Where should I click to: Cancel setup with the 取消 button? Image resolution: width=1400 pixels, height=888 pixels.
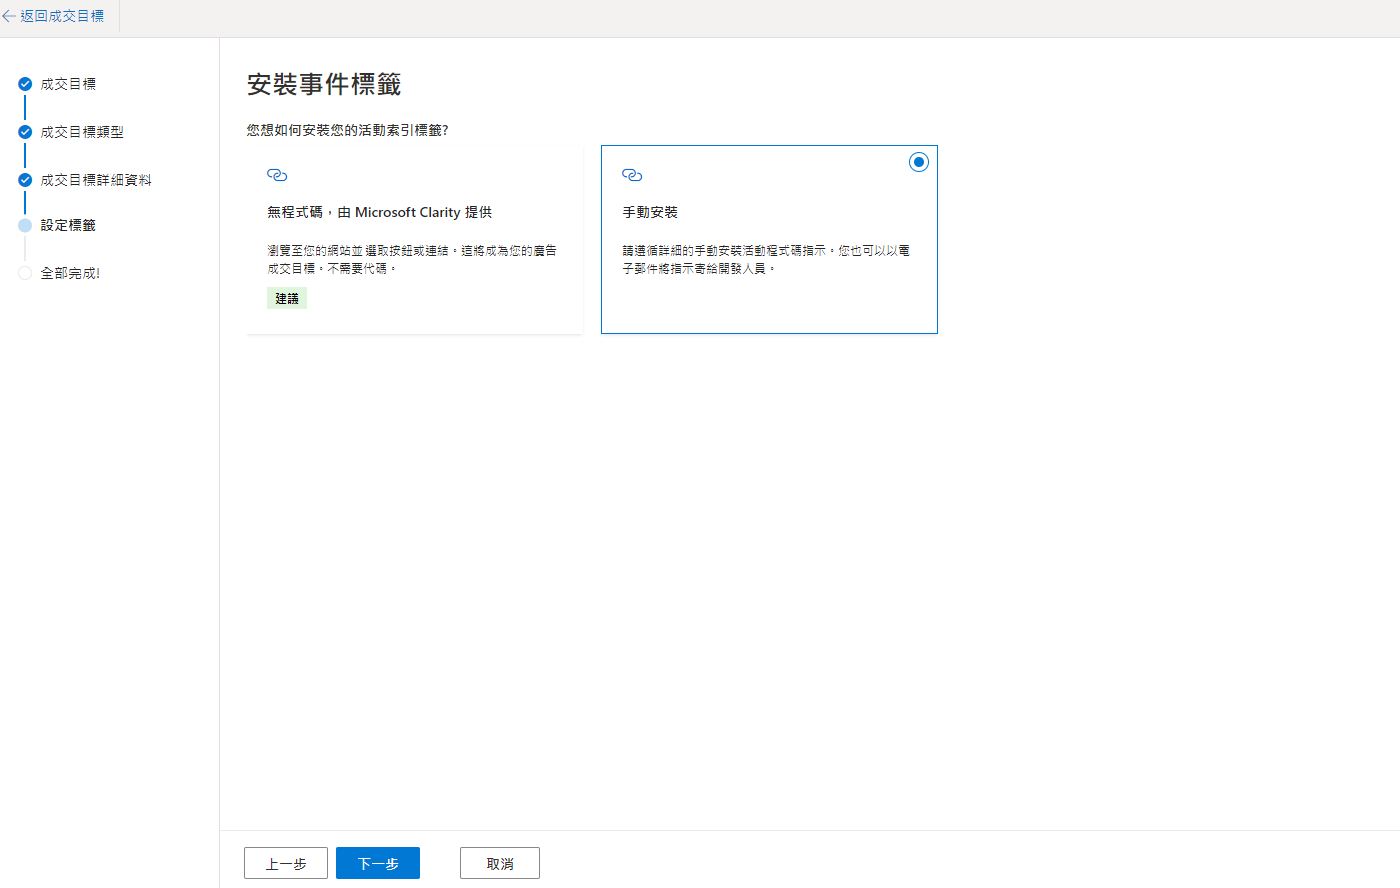[500, 863]
